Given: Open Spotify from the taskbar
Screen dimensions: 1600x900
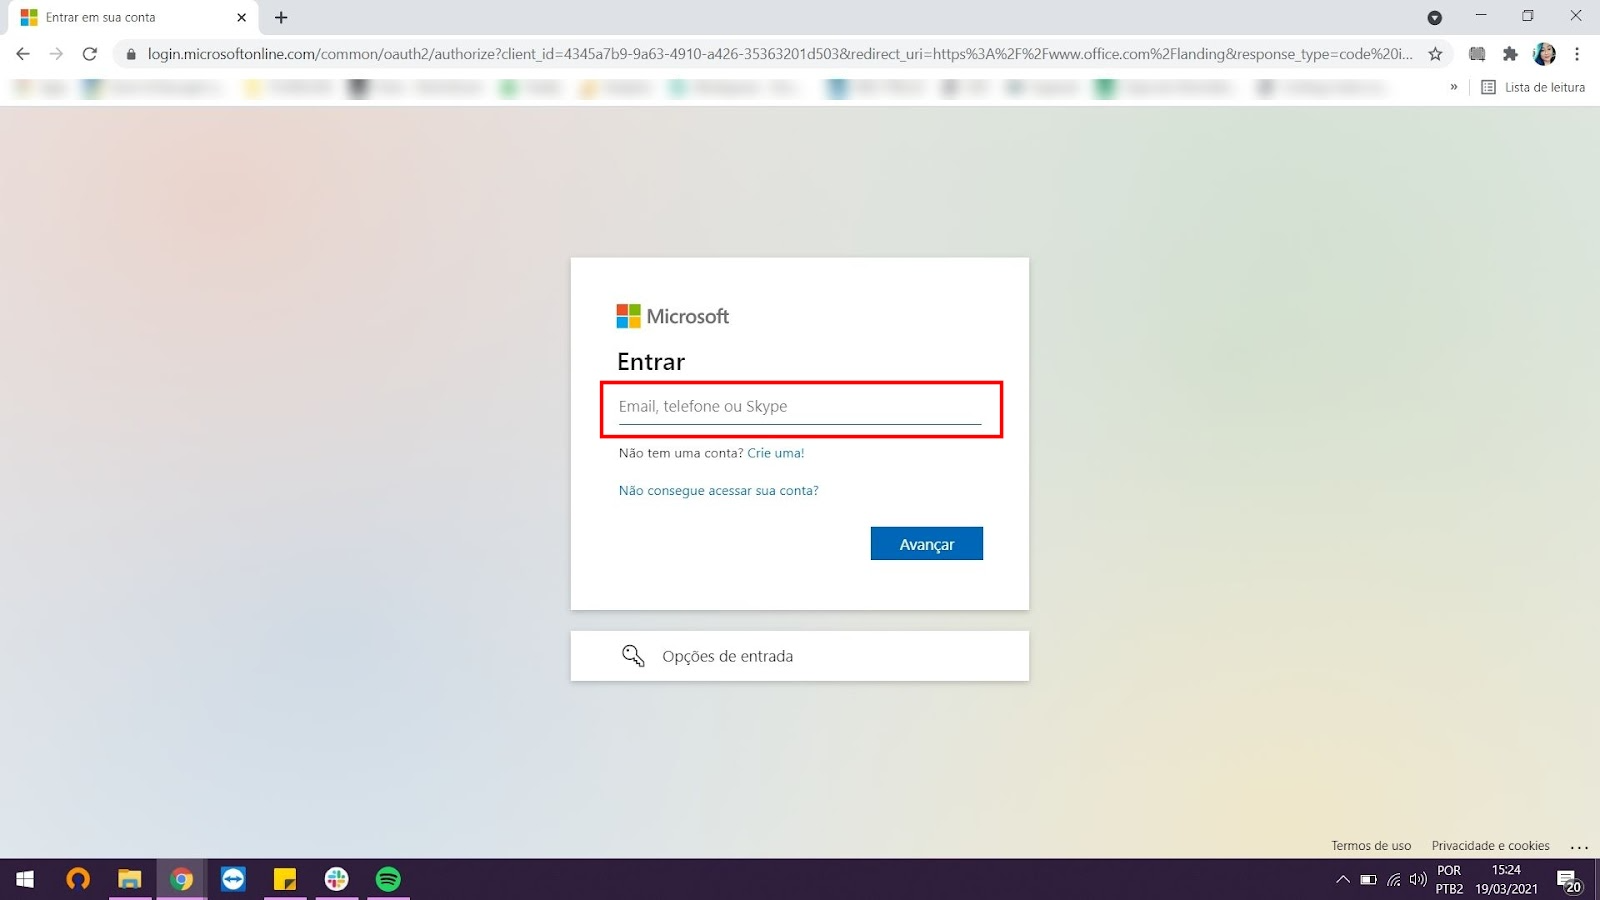Looking at the screenshot, I should click(x=388, y=879).
